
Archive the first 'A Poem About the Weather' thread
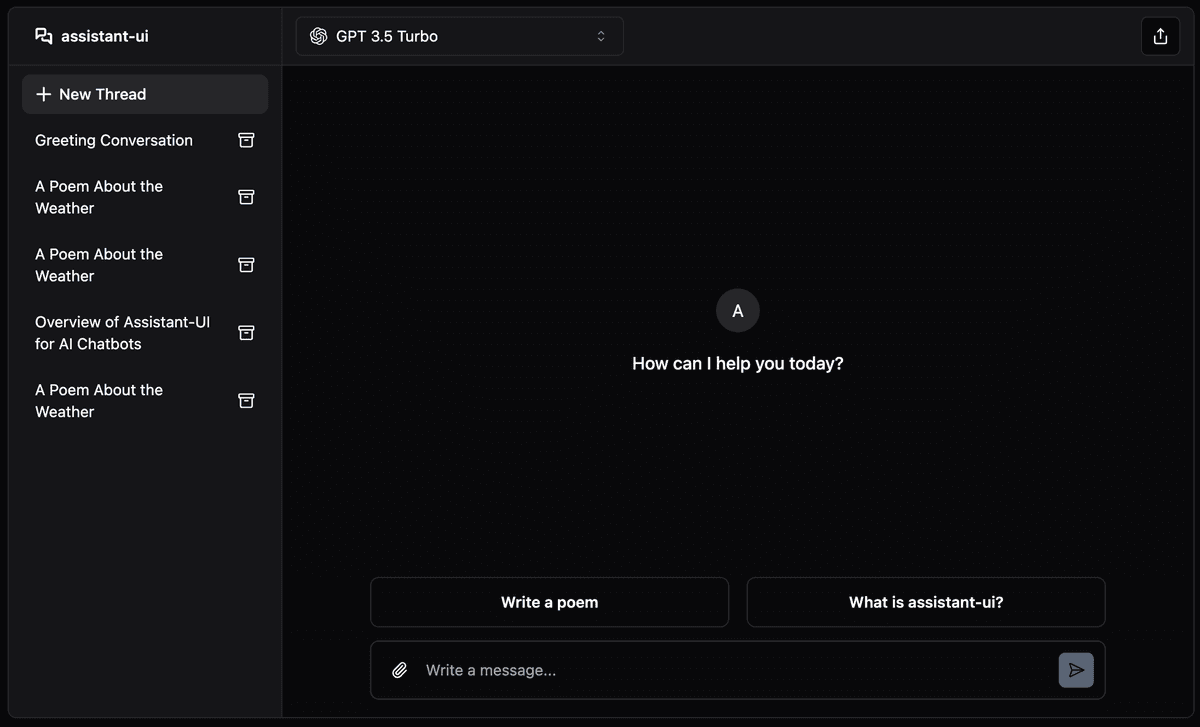[x=246, y=197]
